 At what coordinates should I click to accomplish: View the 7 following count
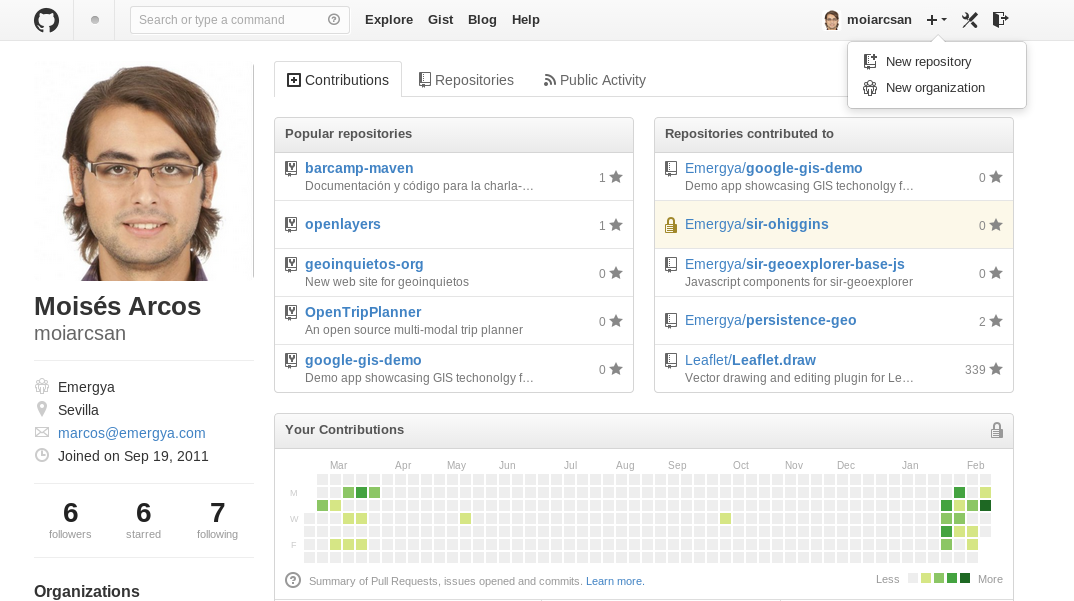tap(217, 520)
